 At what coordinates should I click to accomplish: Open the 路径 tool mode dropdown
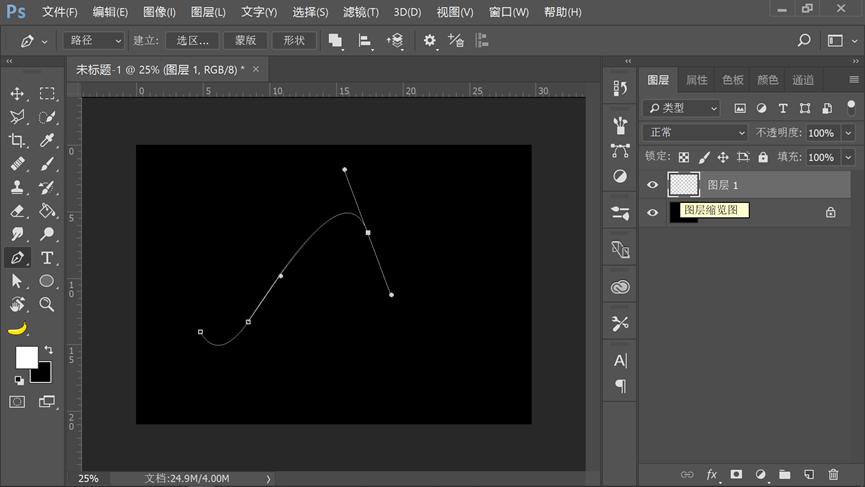point(94,40)
